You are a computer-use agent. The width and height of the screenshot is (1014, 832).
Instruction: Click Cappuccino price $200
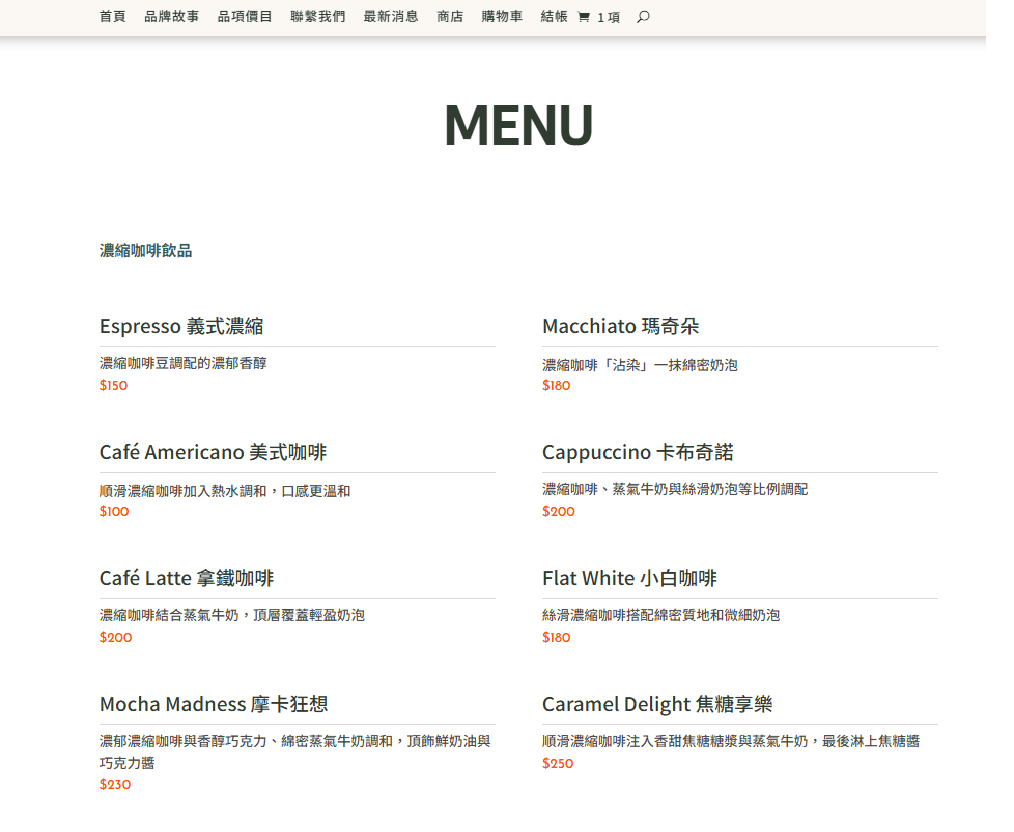click(558, 512)
